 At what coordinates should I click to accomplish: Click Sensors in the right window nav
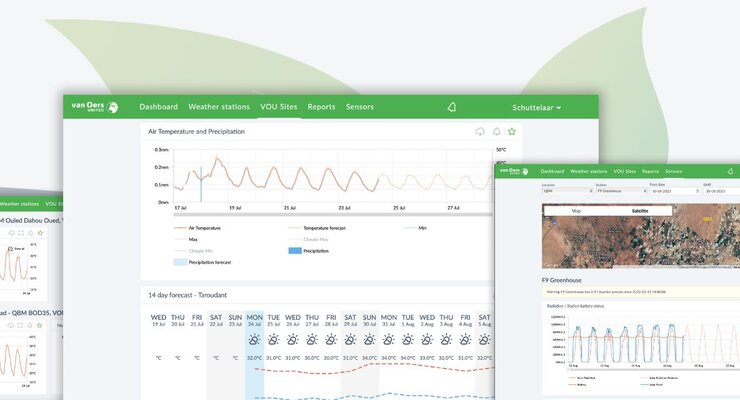point(673,171)
